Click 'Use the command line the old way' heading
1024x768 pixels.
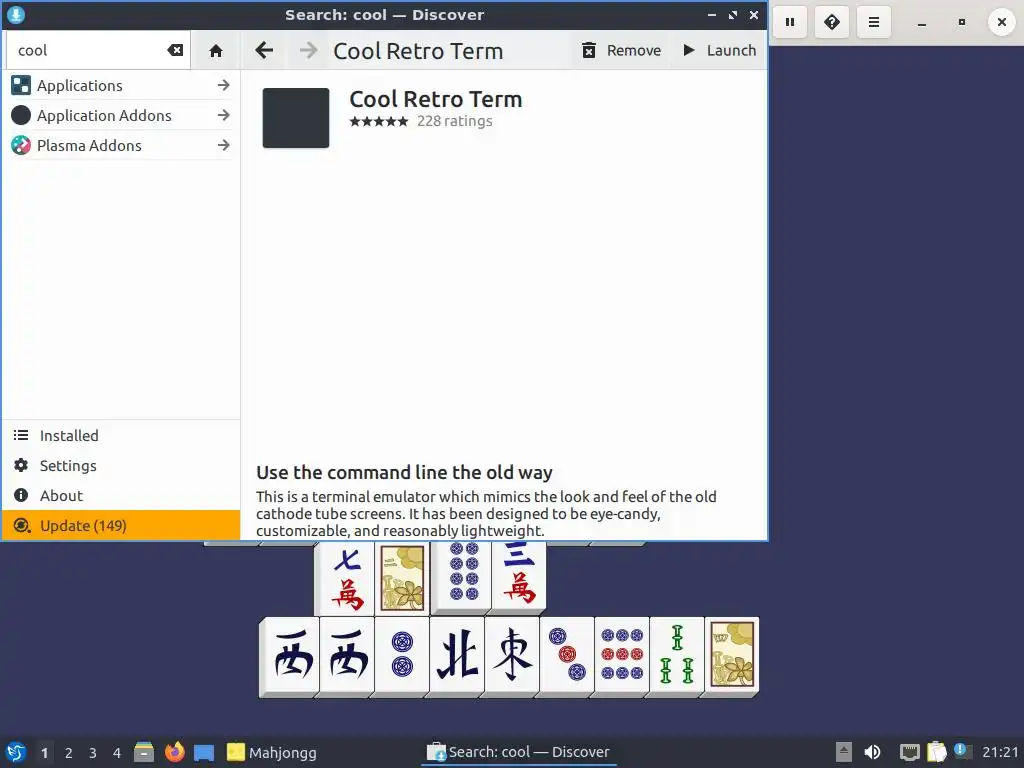(x=404, y=472)
